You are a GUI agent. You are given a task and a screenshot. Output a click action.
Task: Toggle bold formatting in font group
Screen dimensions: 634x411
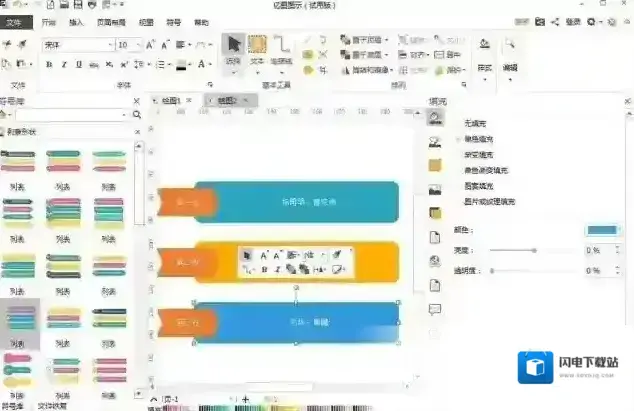click(49, 65)
